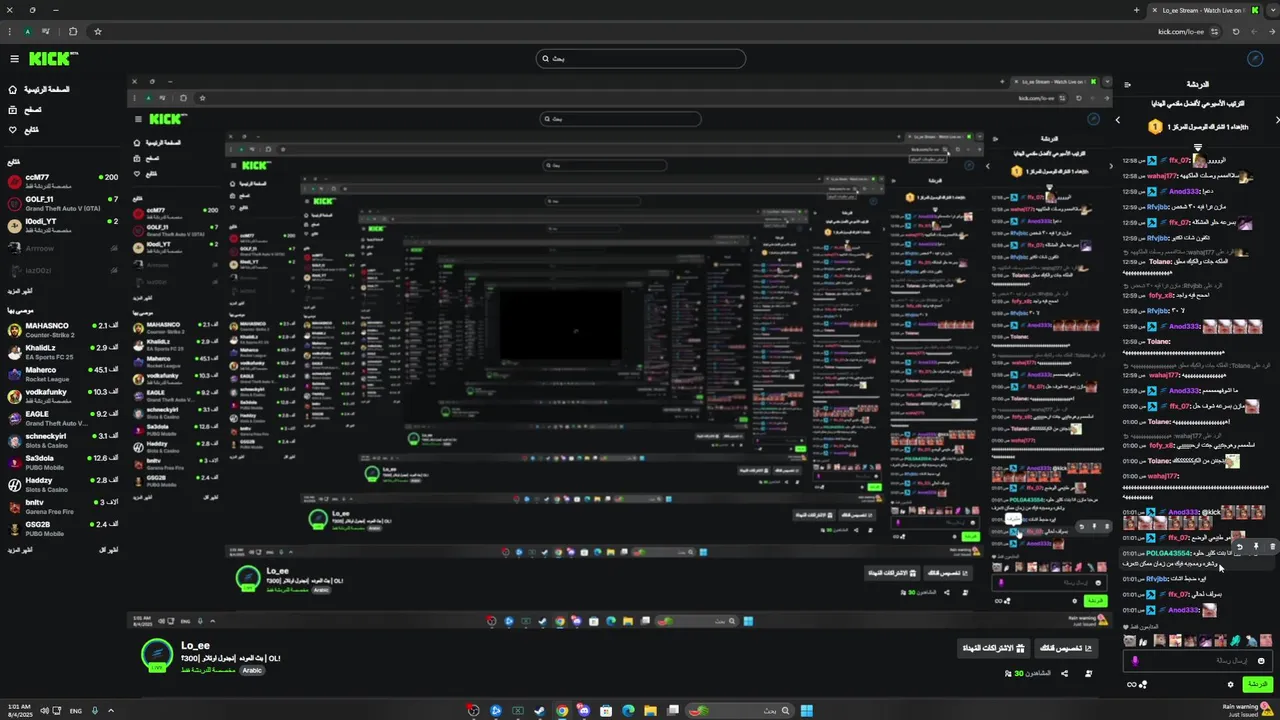This screenshot has height=720, width=1280.
Task: Show hidden tray icons chevron
Action: pyautogui.click(x=111, y=711)
